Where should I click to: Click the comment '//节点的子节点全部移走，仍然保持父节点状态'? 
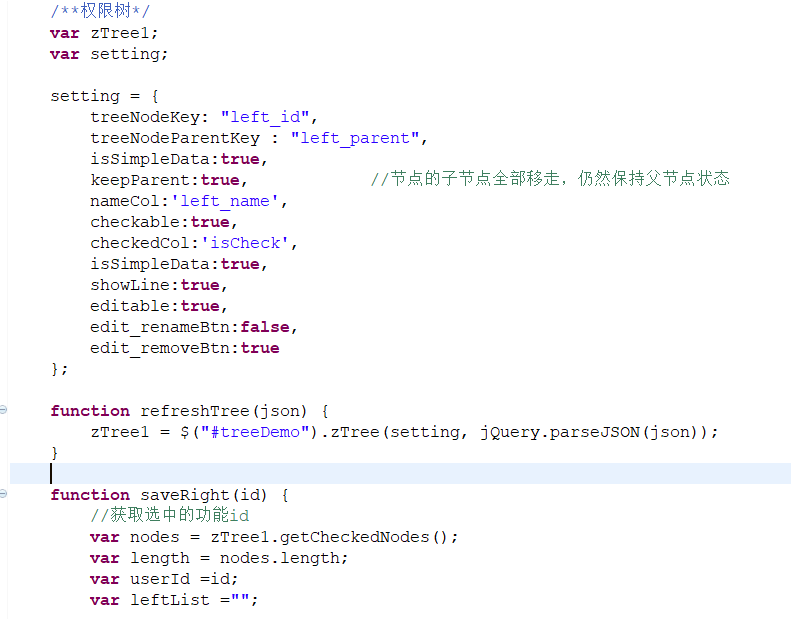coord(550,179)
